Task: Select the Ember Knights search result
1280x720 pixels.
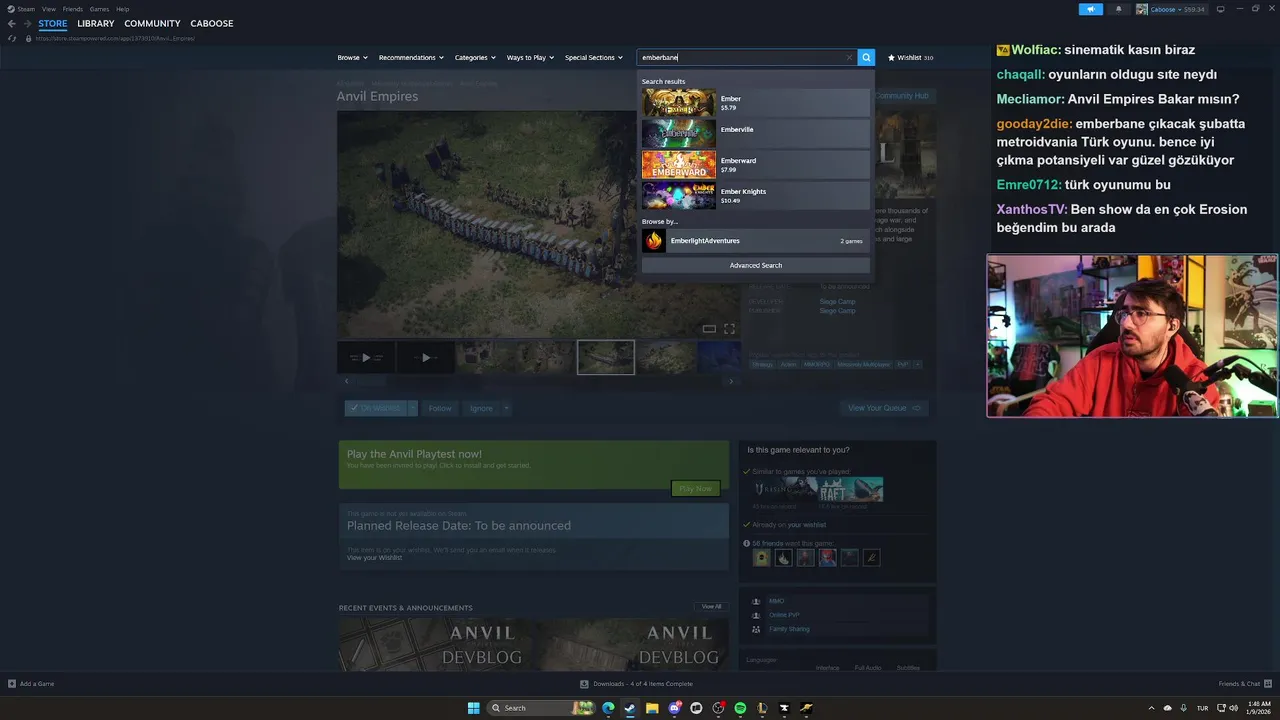Action: 755,196
